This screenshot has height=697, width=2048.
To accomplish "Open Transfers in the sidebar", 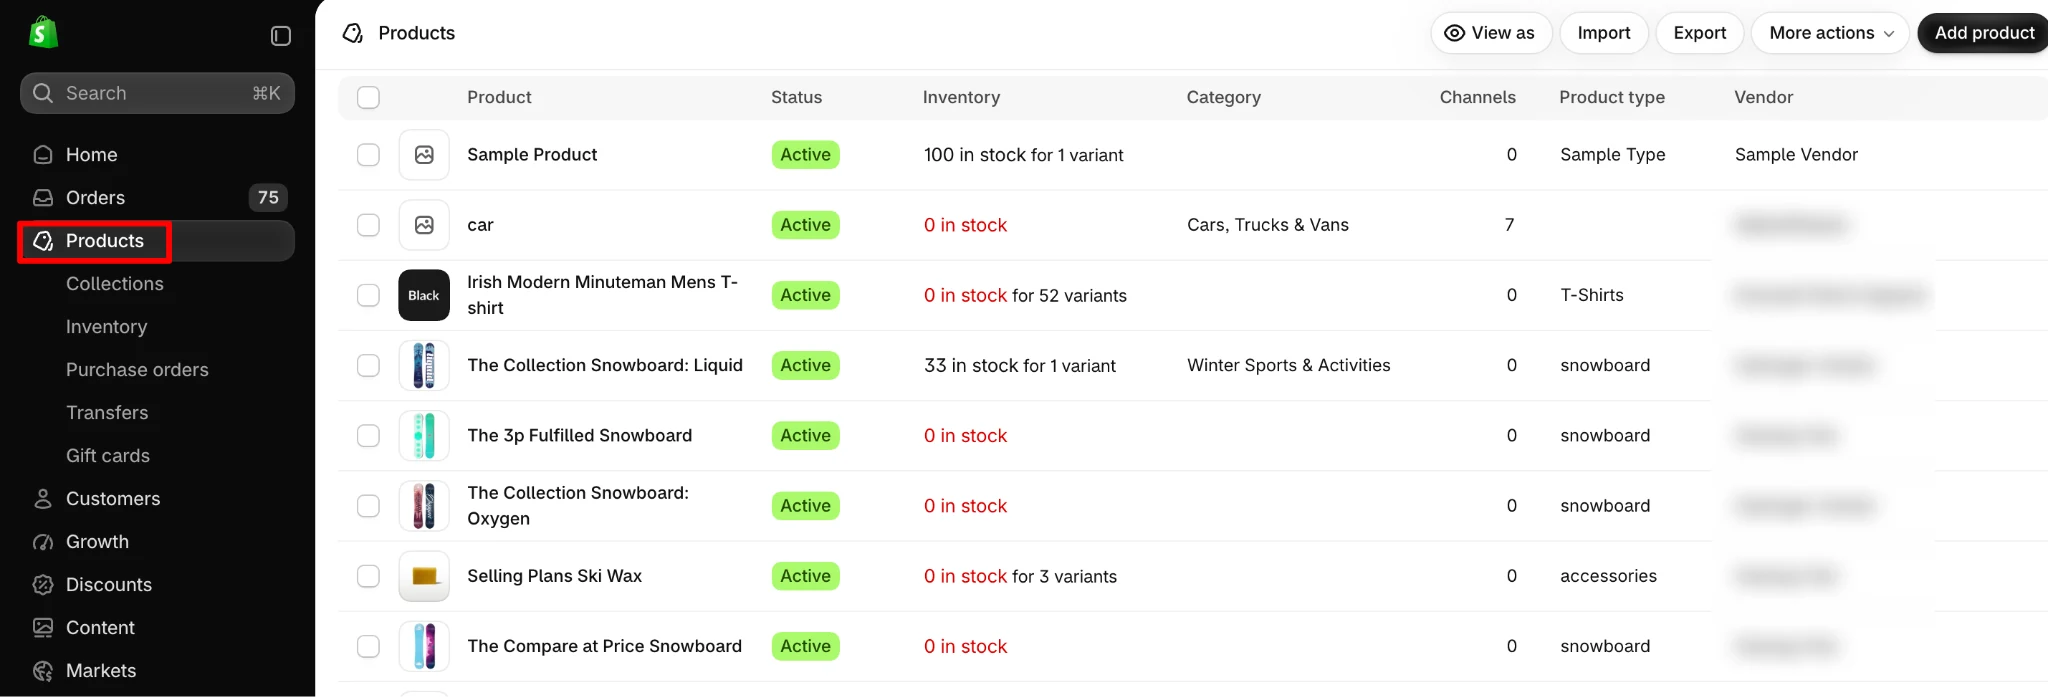I will point(107,413).
